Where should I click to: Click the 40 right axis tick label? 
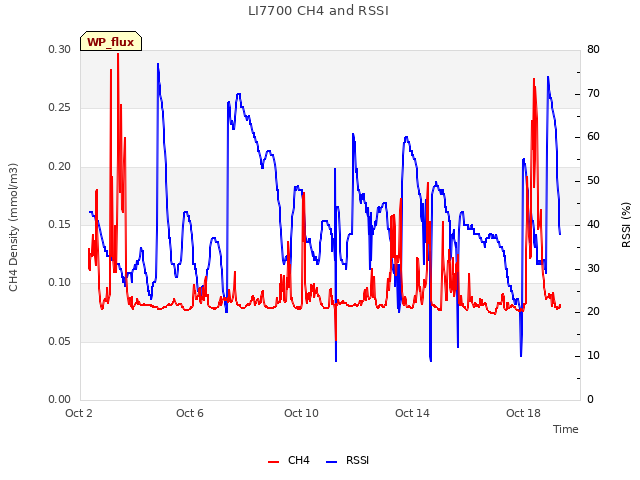[593, 224]
